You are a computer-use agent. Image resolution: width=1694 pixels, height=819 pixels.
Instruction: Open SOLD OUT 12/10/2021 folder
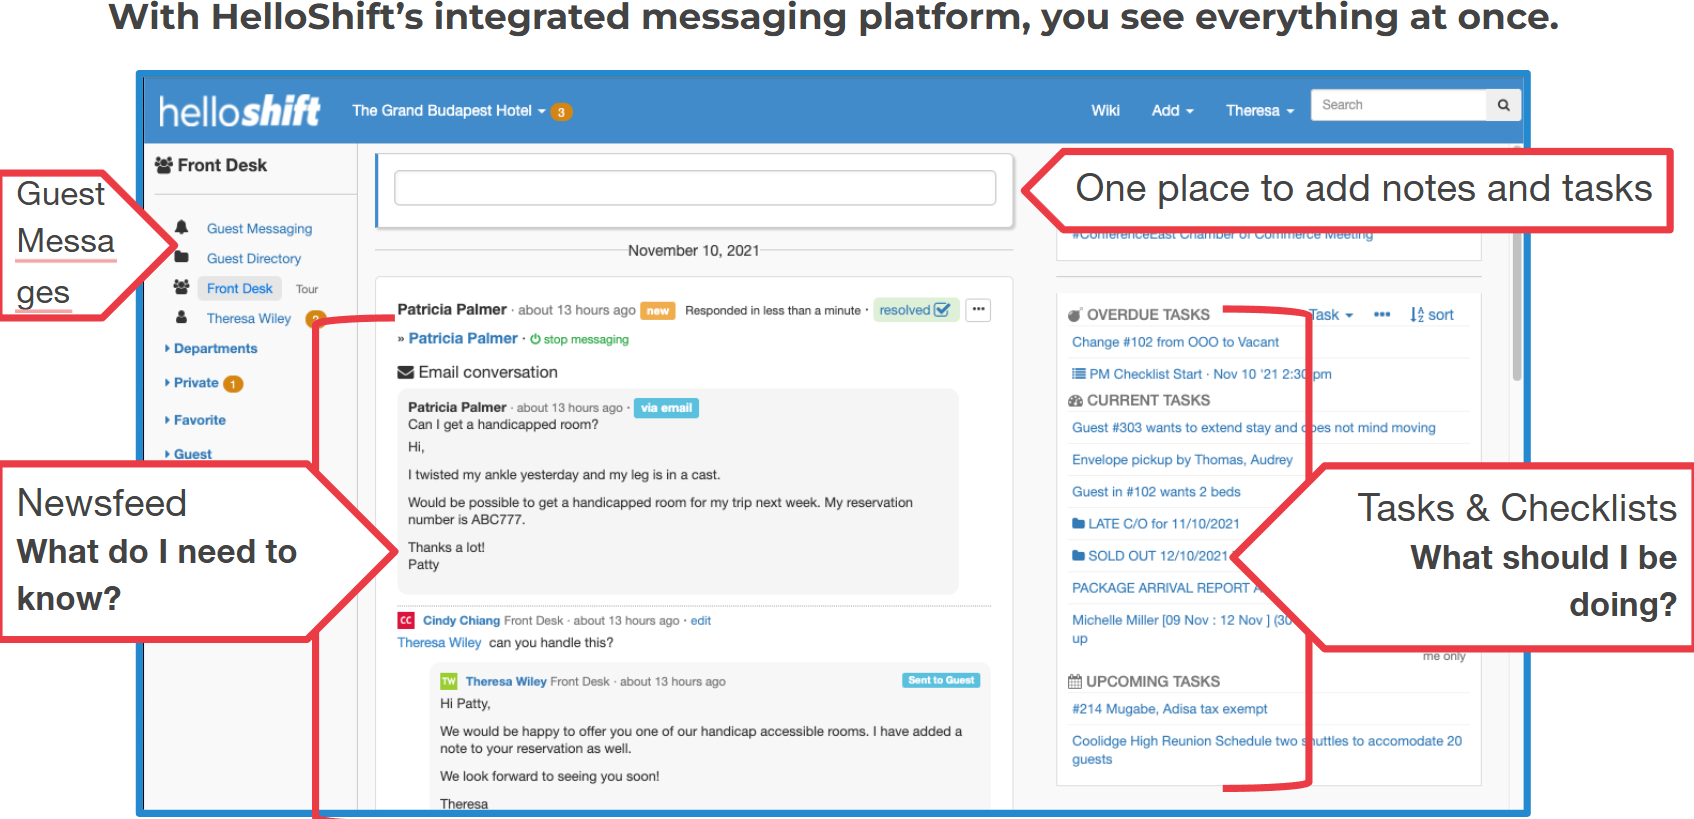[1150, 556]
